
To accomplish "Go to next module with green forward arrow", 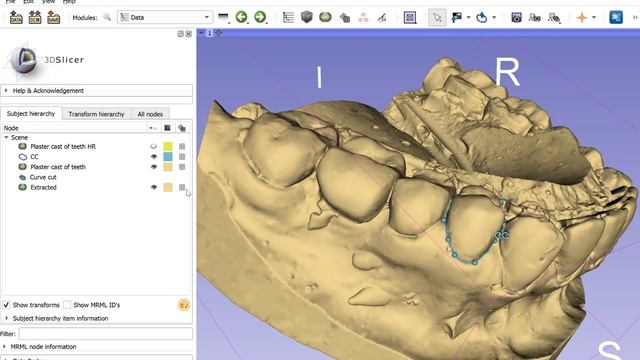I will tap(260, 17).
